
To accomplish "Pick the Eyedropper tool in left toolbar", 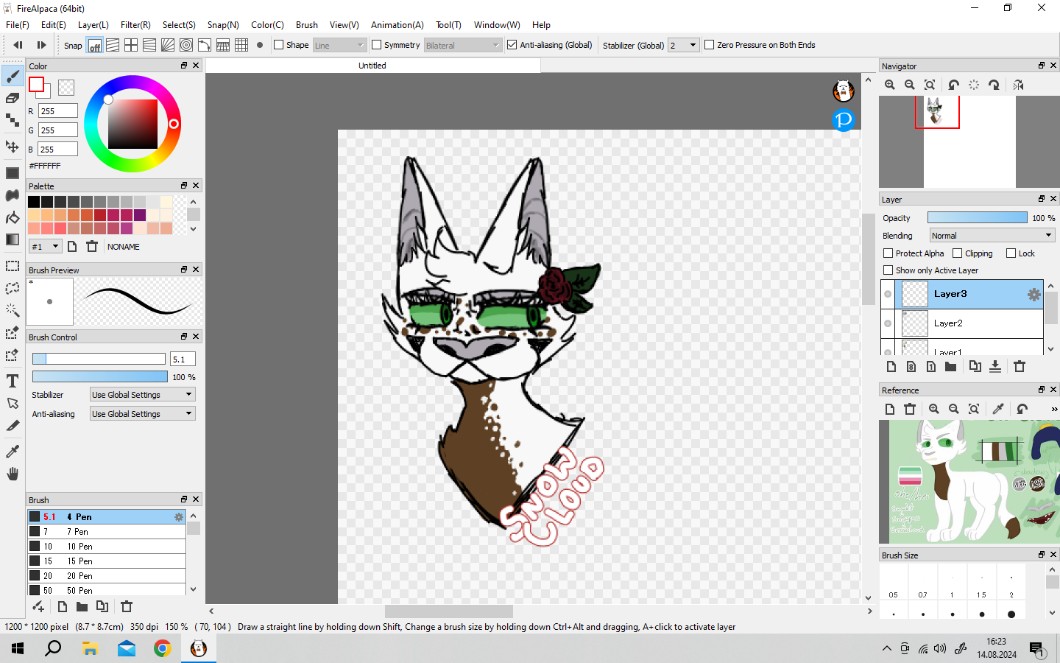I will 13,451.
